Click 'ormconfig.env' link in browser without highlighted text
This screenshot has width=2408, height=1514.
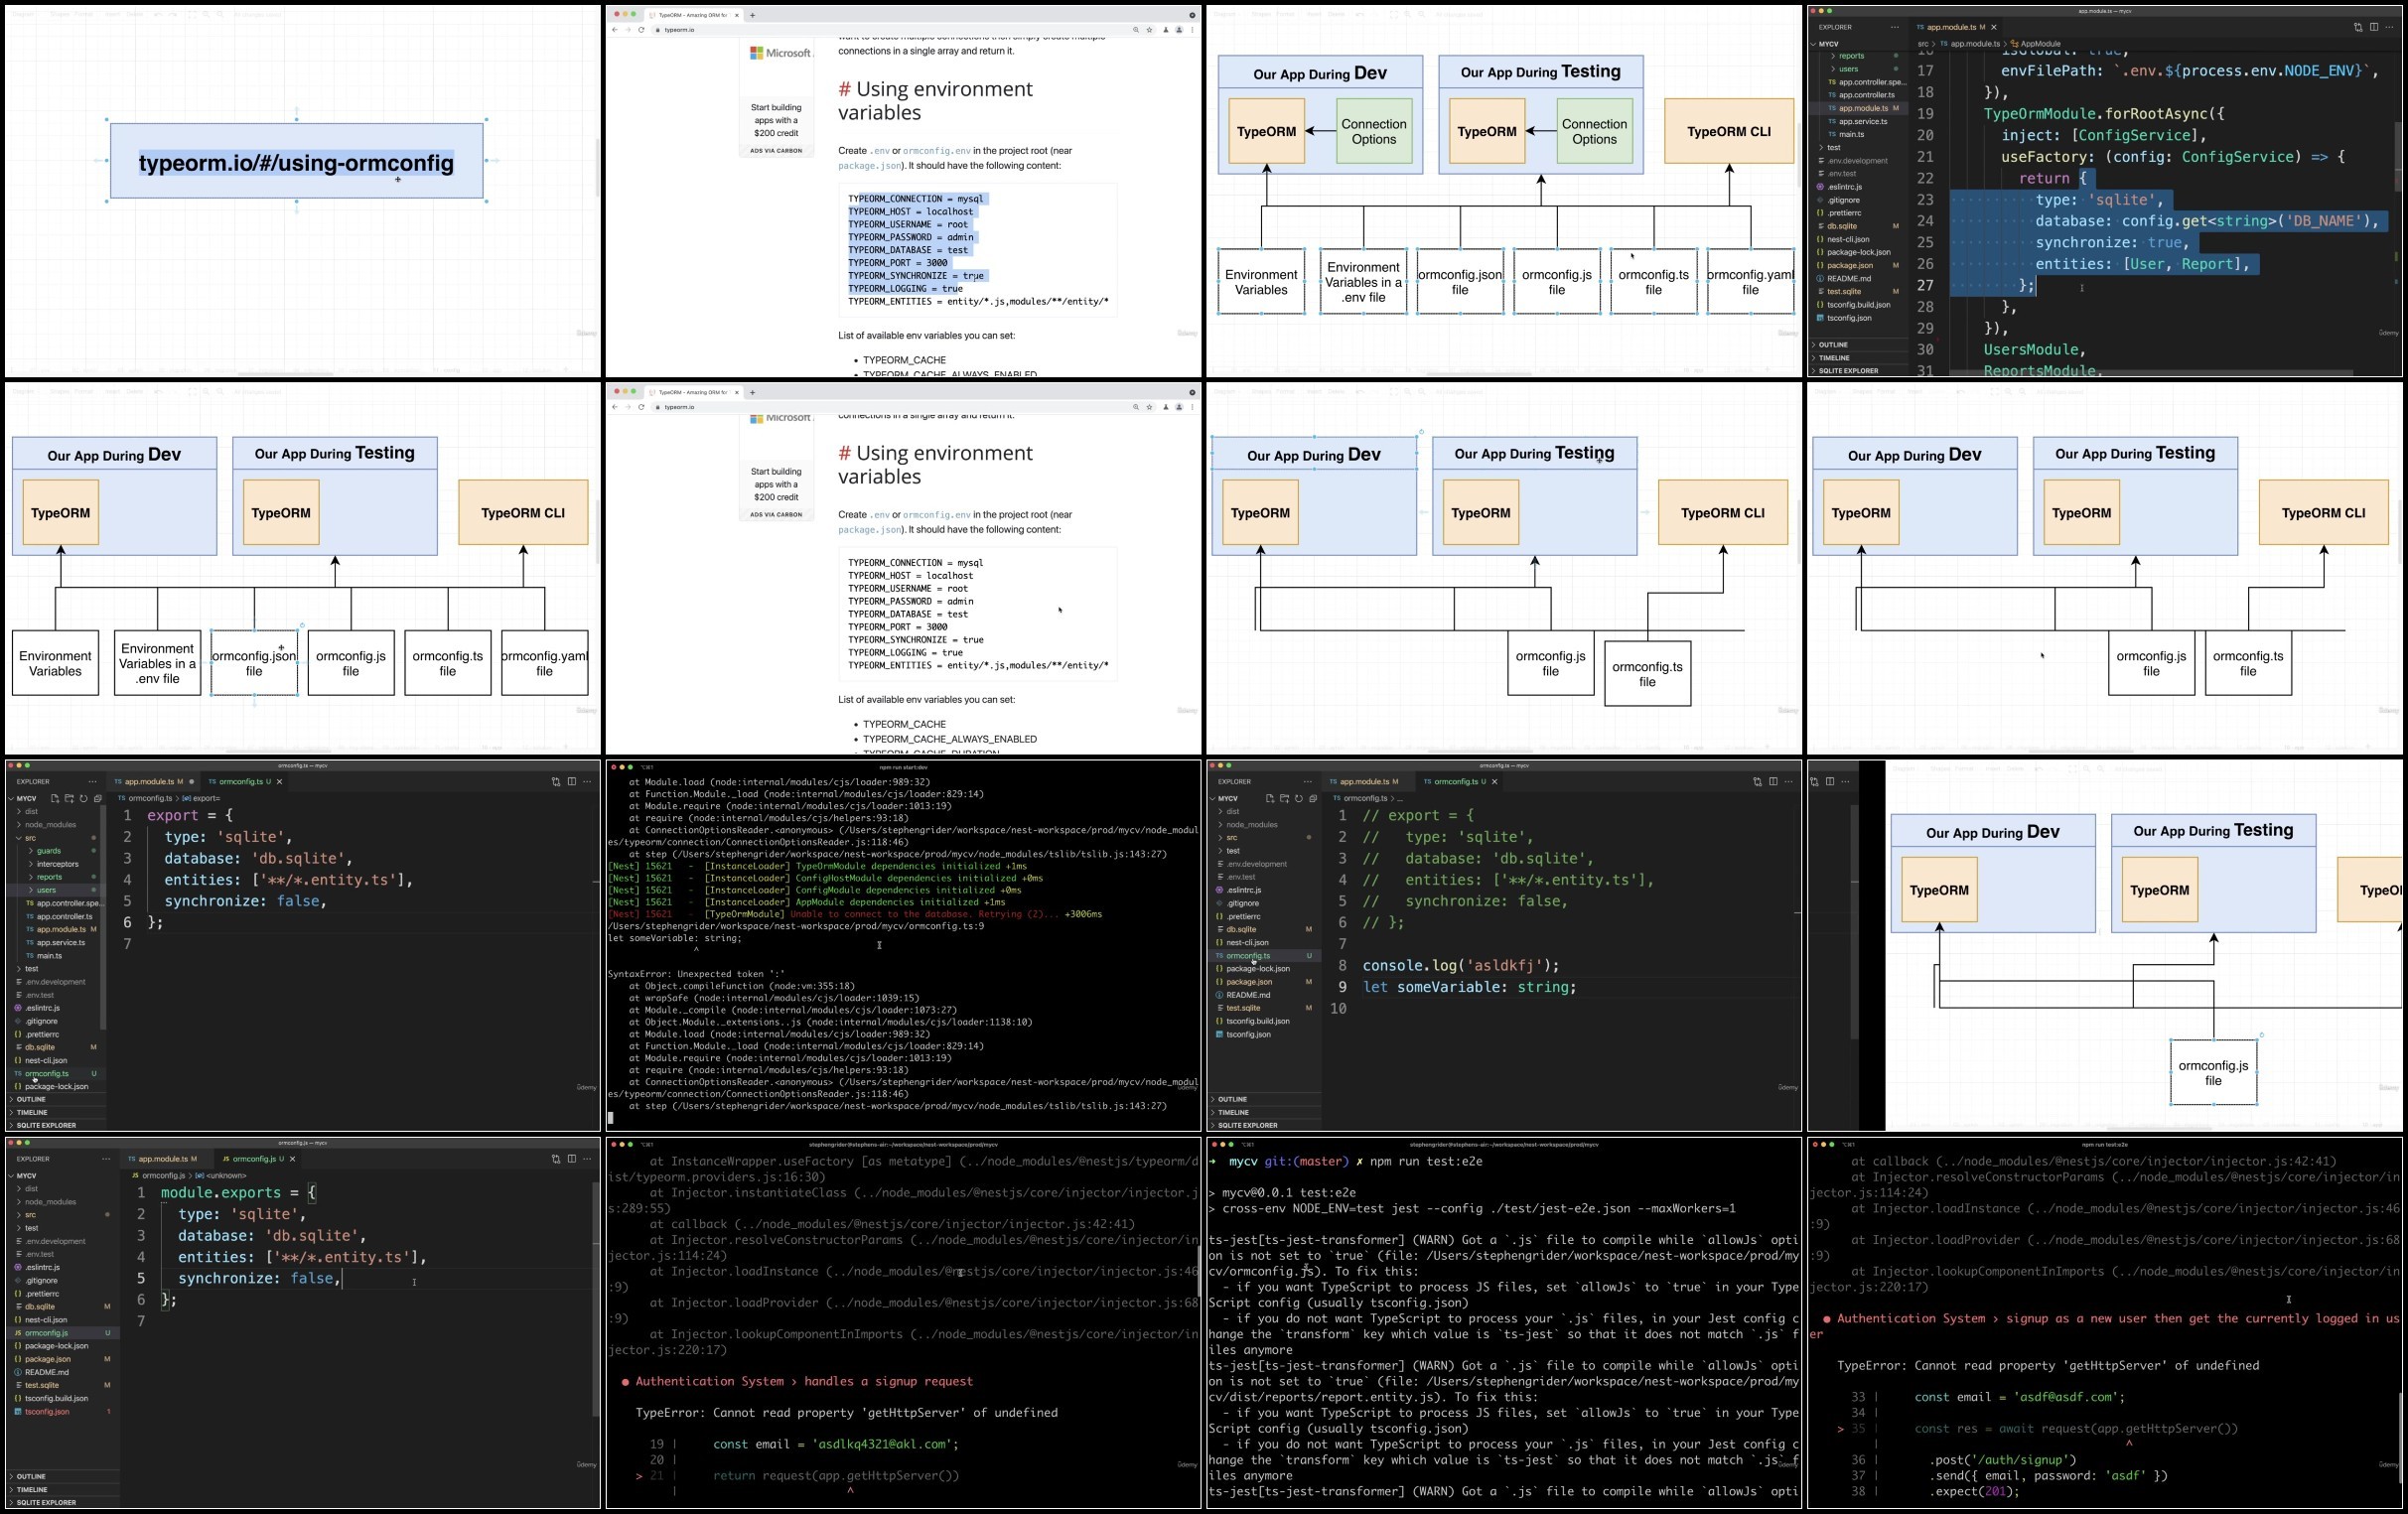(x=936, y=515)
